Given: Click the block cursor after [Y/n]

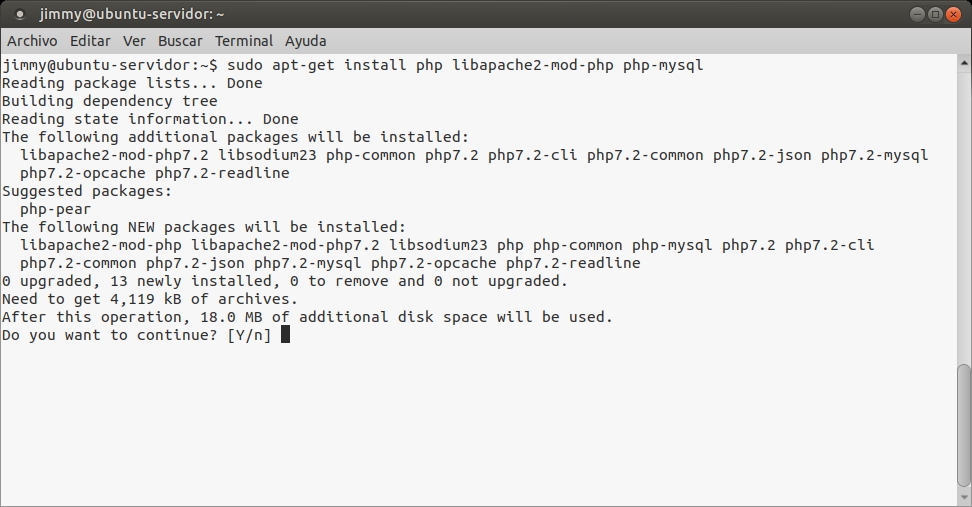Looking at the screenshot, I should [285, 335].
